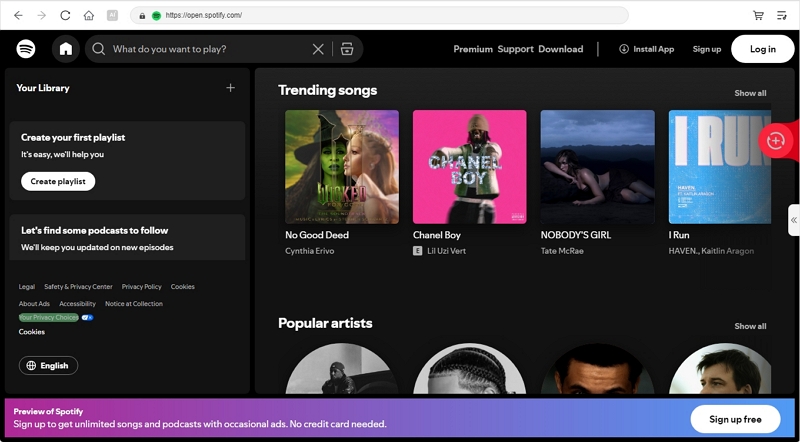
Task: Open the Legal link
Action: [x=27, y=287]
